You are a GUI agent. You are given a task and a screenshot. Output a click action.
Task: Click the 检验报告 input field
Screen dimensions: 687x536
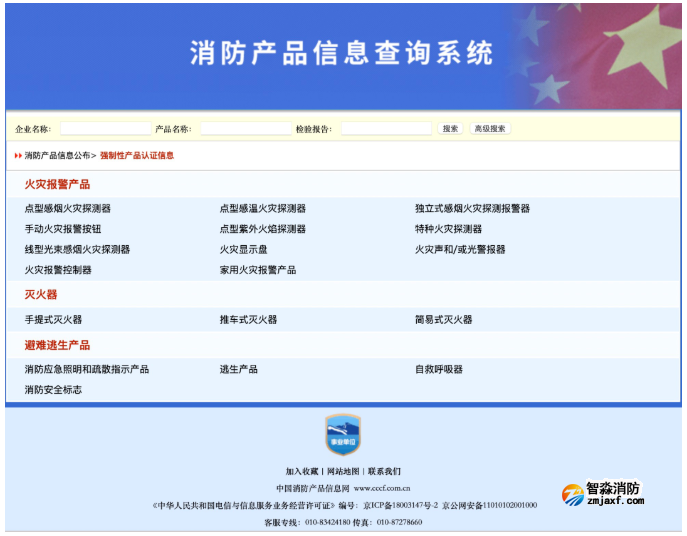tap(385, 129)
